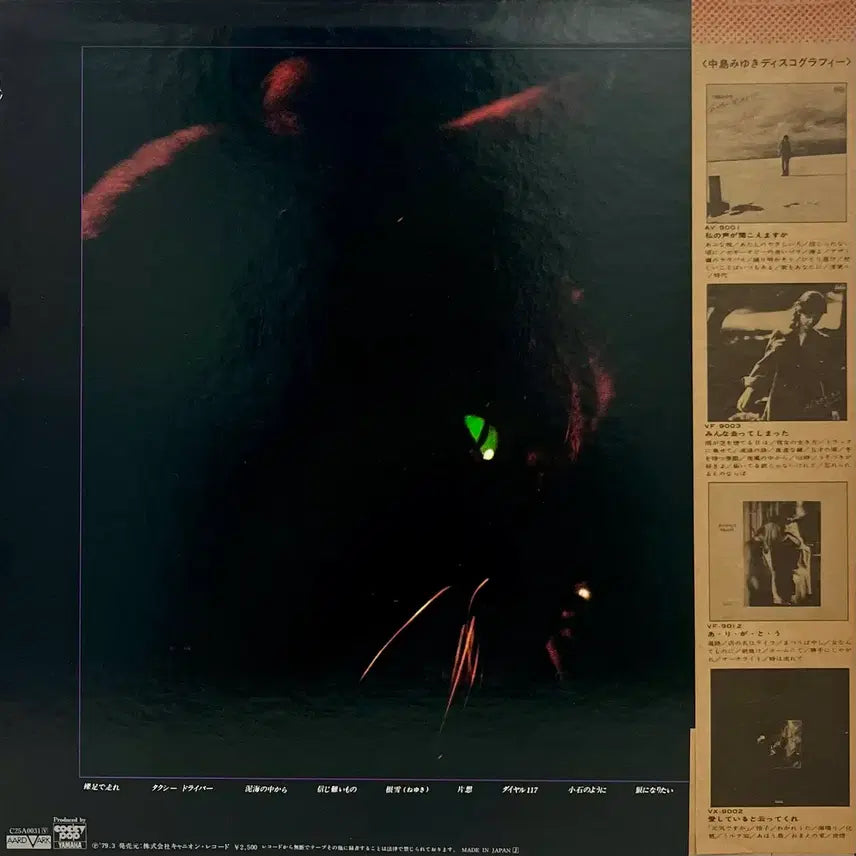856x856 pixels.
Task: Click track title ダイヤル117
Action: 520,789
